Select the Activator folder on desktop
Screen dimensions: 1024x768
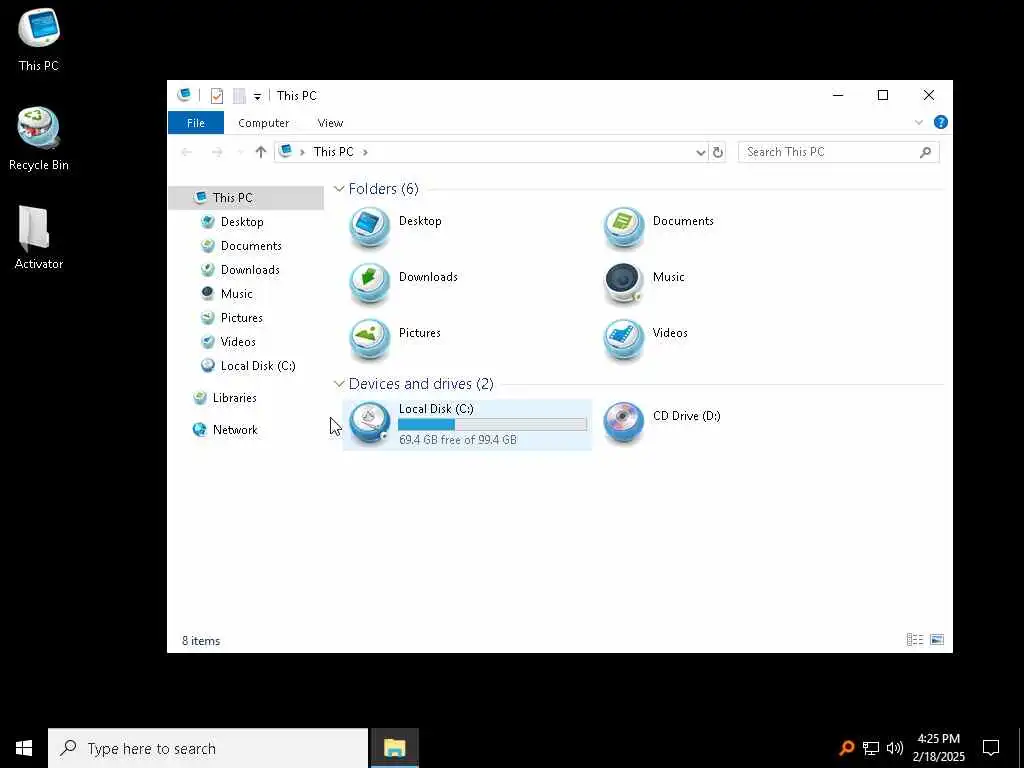point(39,238)
